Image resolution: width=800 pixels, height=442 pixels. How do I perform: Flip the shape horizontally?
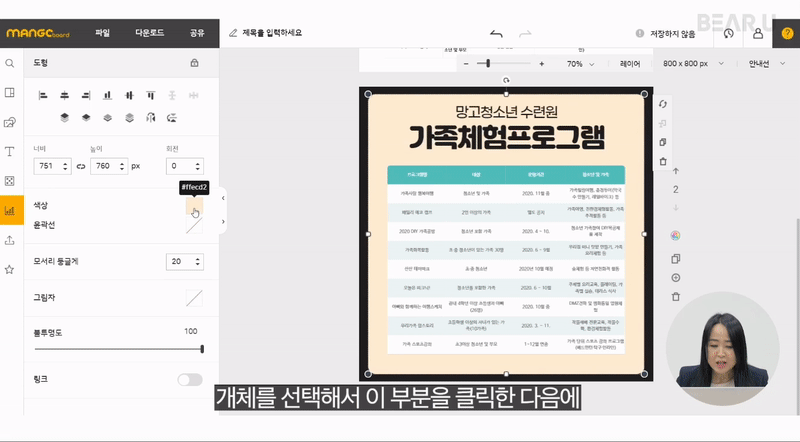click(151, 117)
